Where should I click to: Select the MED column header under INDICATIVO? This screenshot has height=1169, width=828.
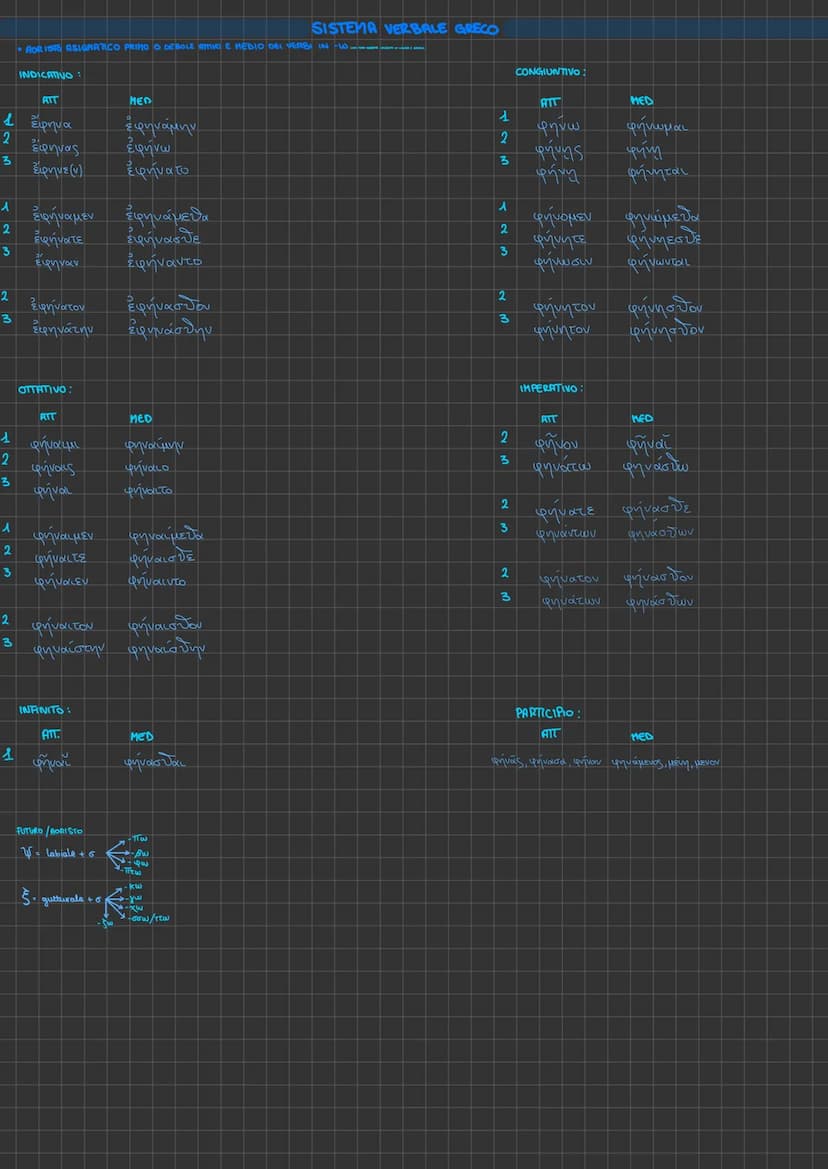click(x=140, y=101)
